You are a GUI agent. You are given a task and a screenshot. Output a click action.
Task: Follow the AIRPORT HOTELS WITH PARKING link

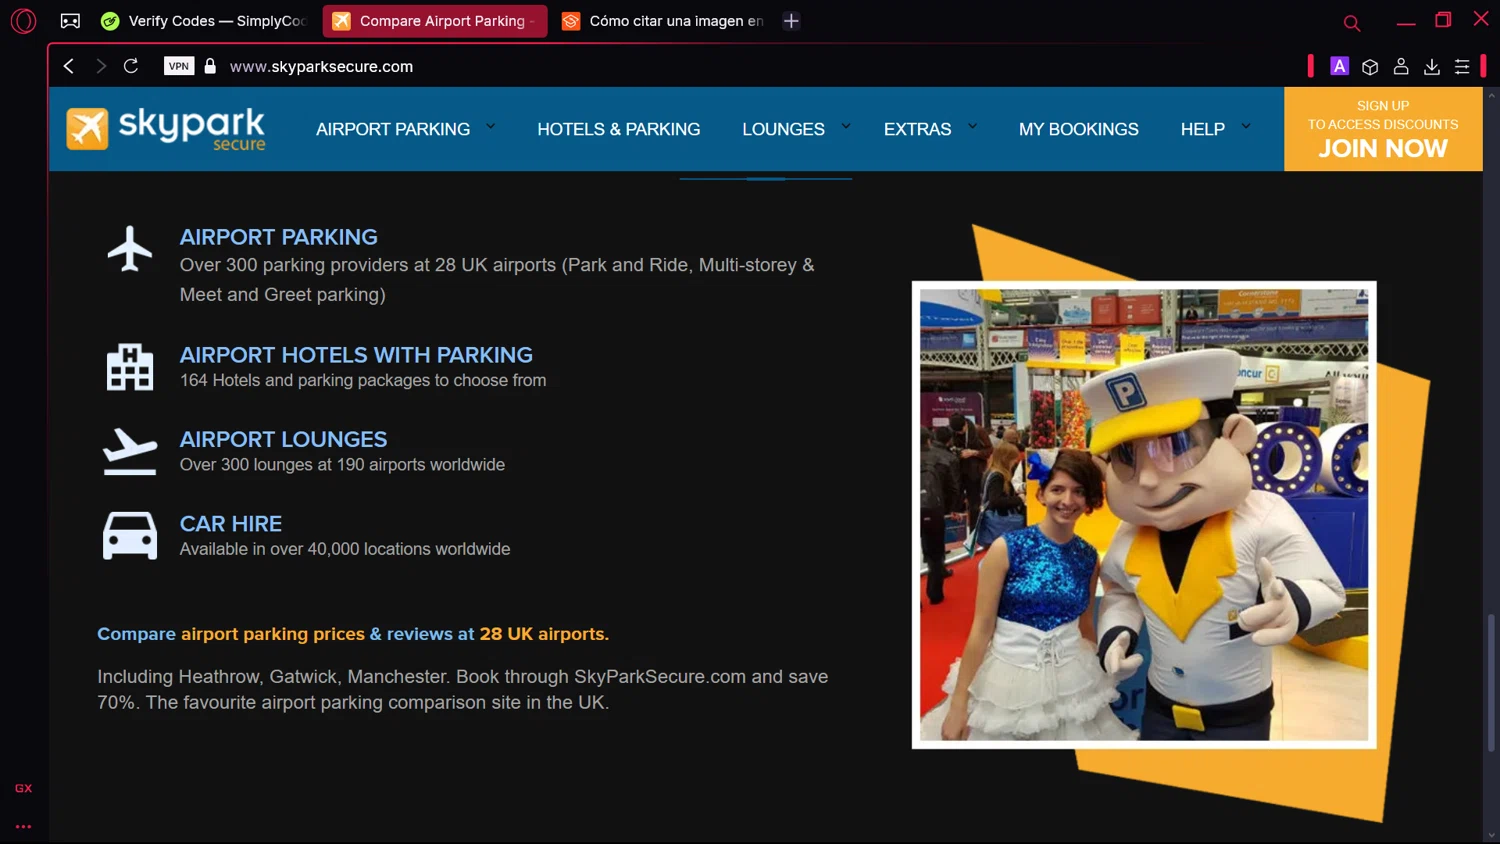point(356,355)
